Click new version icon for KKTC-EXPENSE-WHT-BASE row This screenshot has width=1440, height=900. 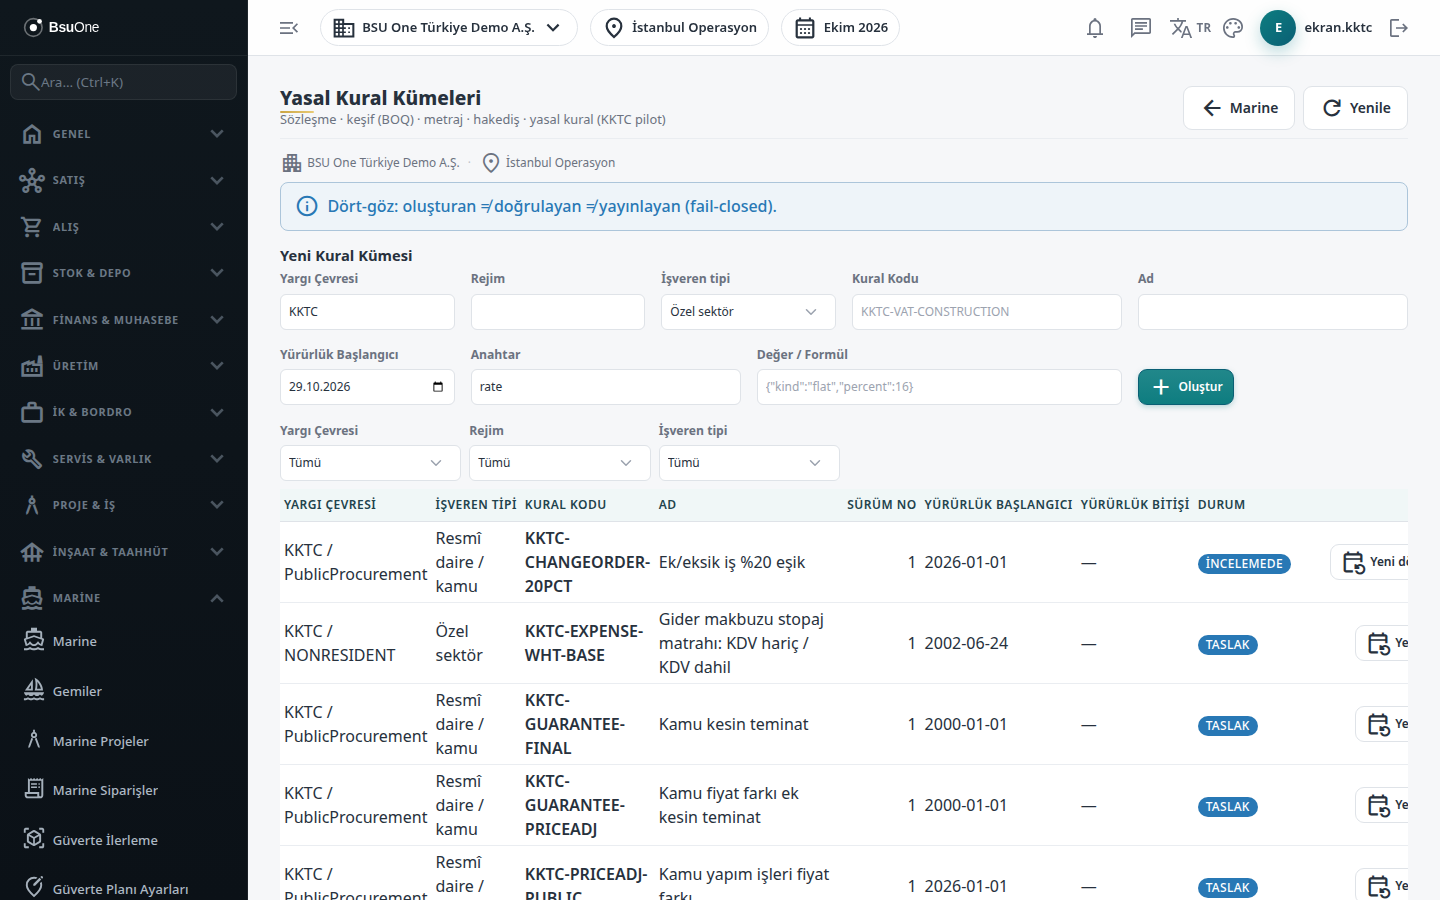(1381, 643)
